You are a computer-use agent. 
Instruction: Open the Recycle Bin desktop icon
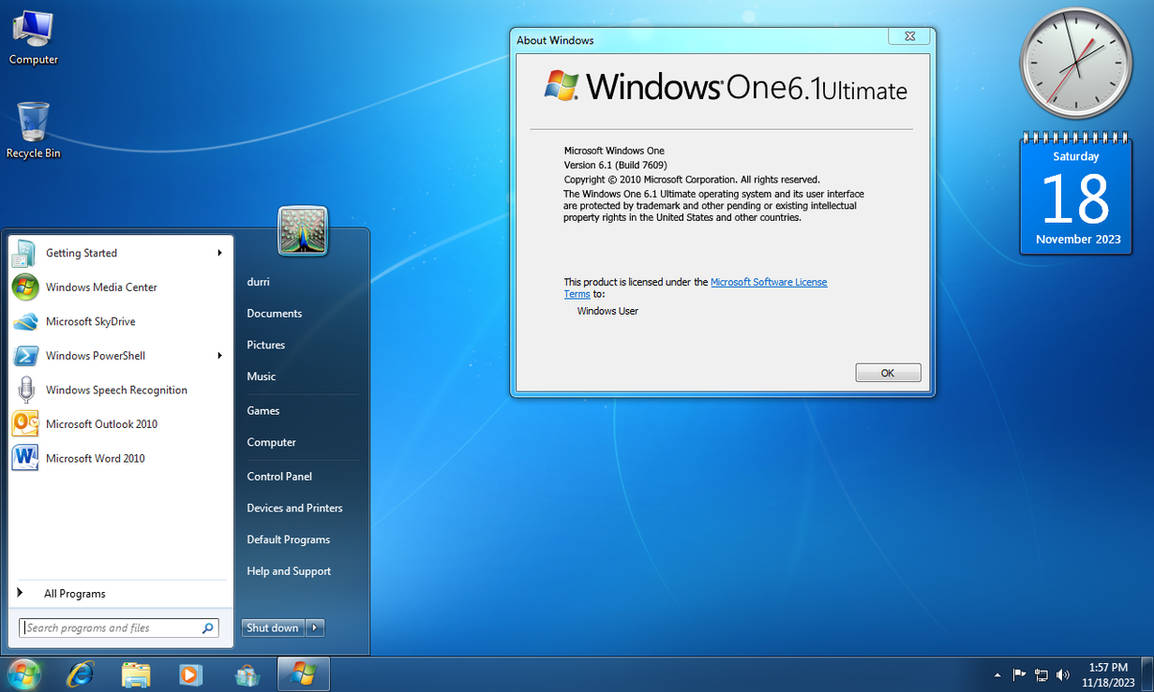[x=33, y=130]
